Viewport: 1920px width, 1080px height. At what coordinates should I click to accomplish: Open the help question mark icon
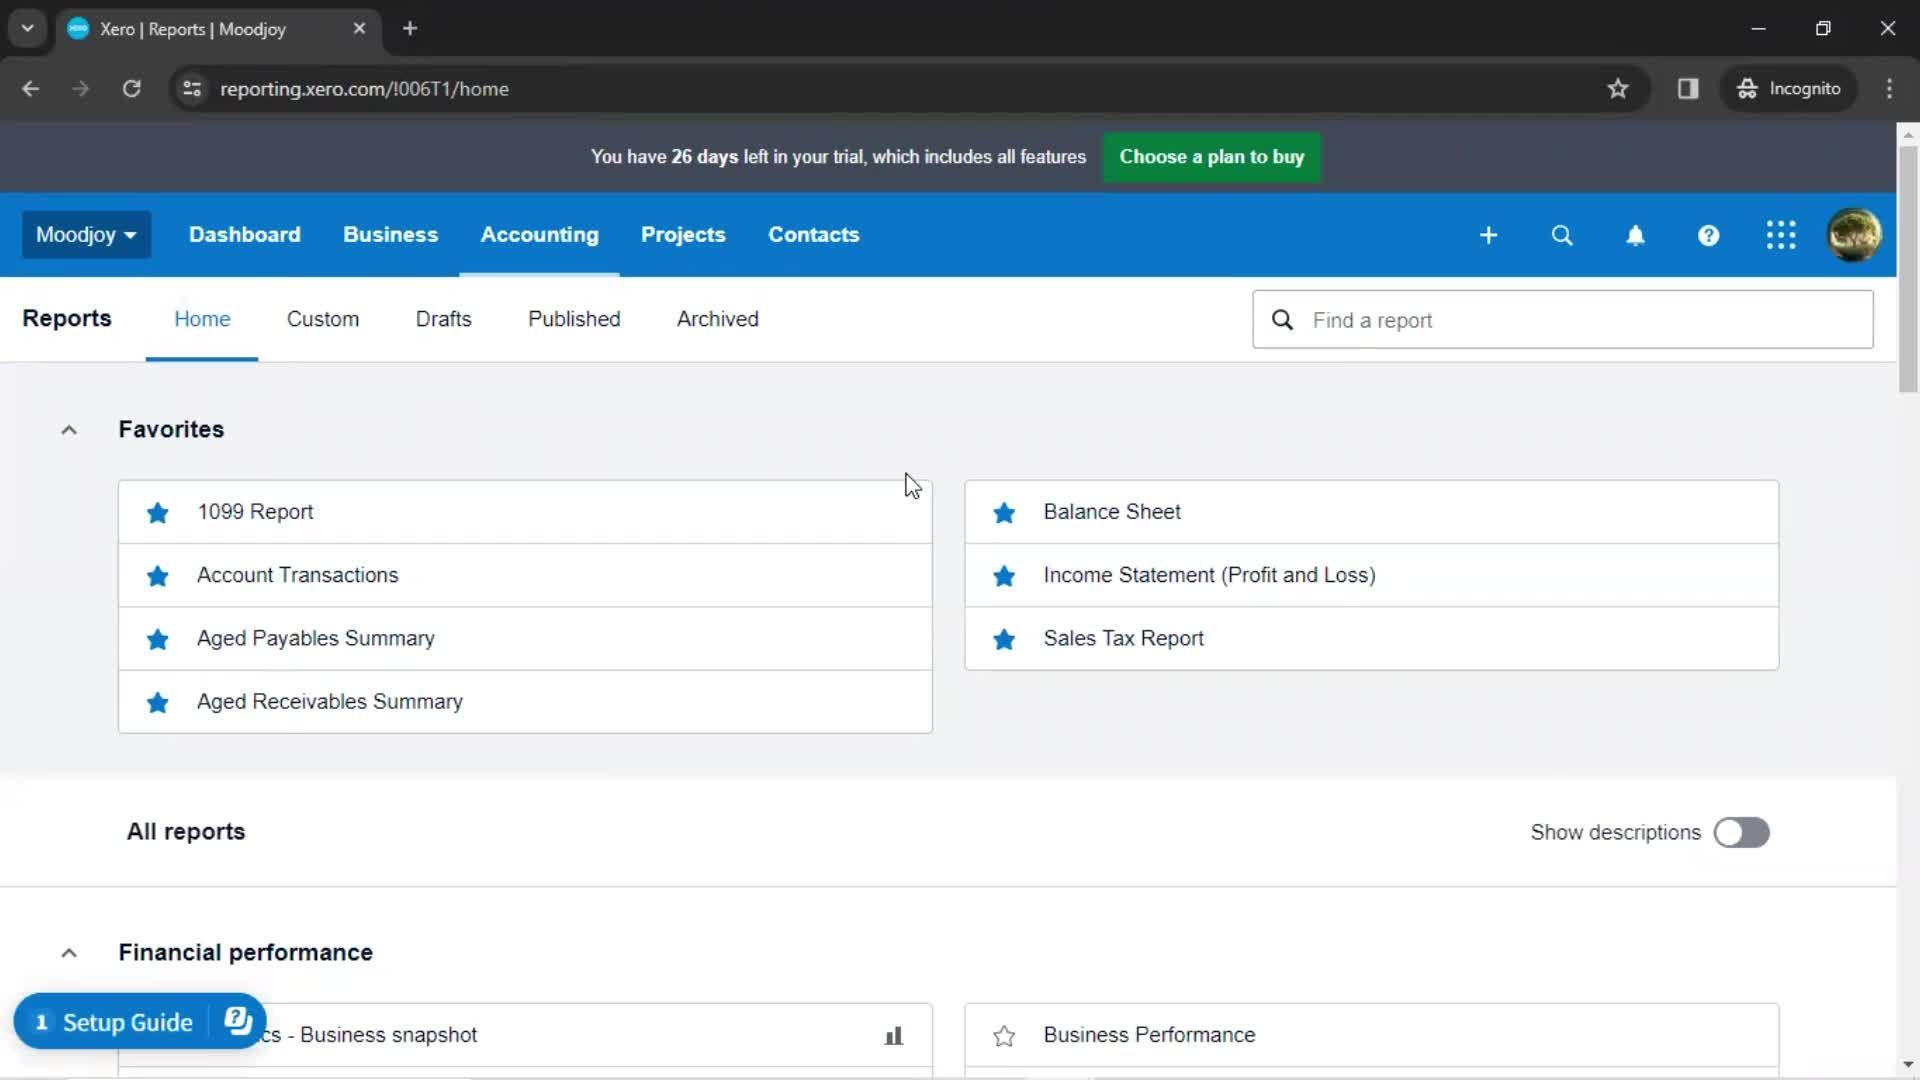1708,235
